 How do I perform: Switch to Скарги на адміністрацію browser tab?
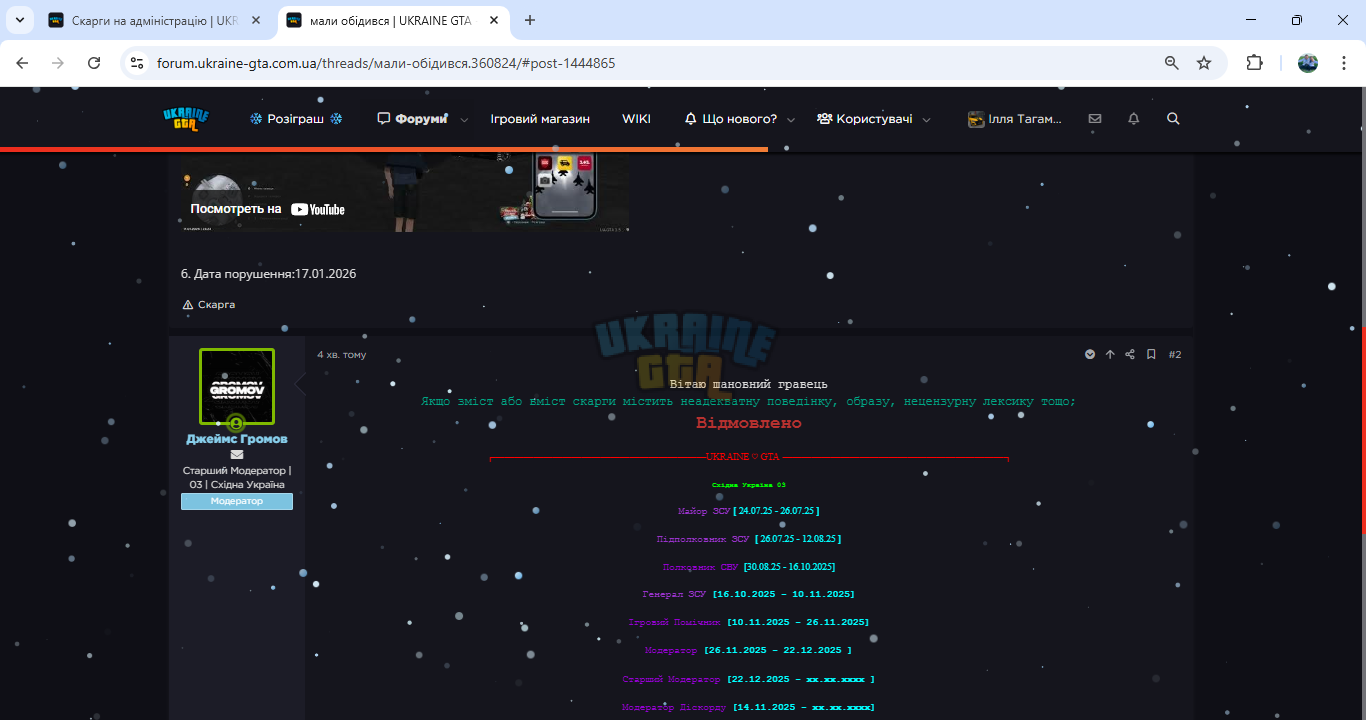155,20
